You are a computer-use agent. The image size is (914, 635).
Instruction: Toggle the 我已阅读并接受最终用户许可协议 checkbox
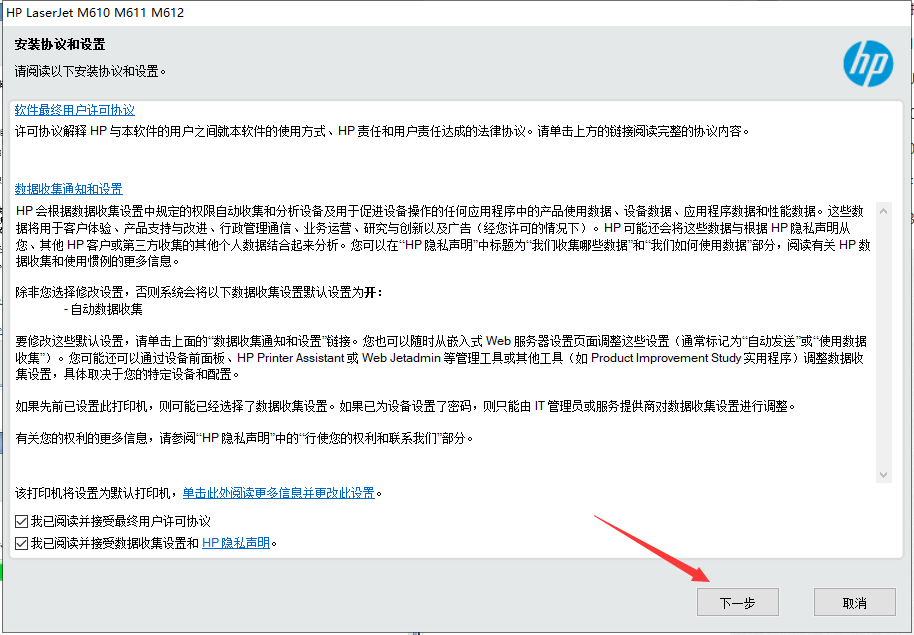click(22, 521)
